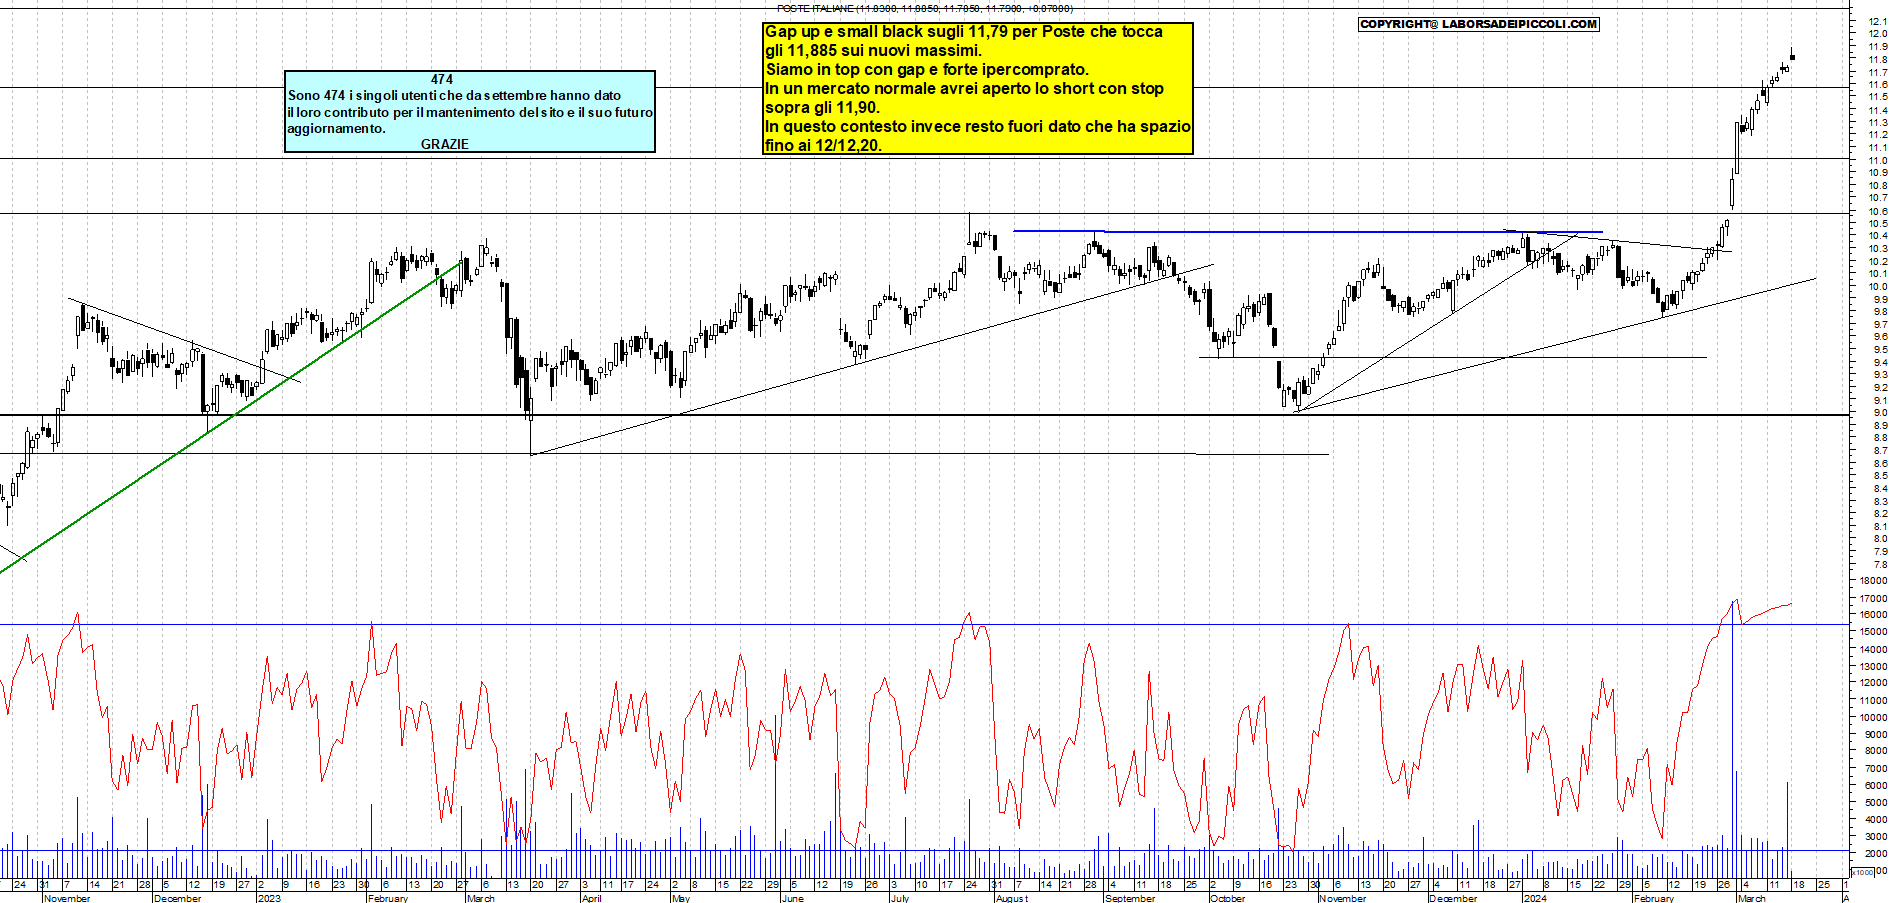Click the line 'fino ai 12/12,20.'

pos(824,146)
